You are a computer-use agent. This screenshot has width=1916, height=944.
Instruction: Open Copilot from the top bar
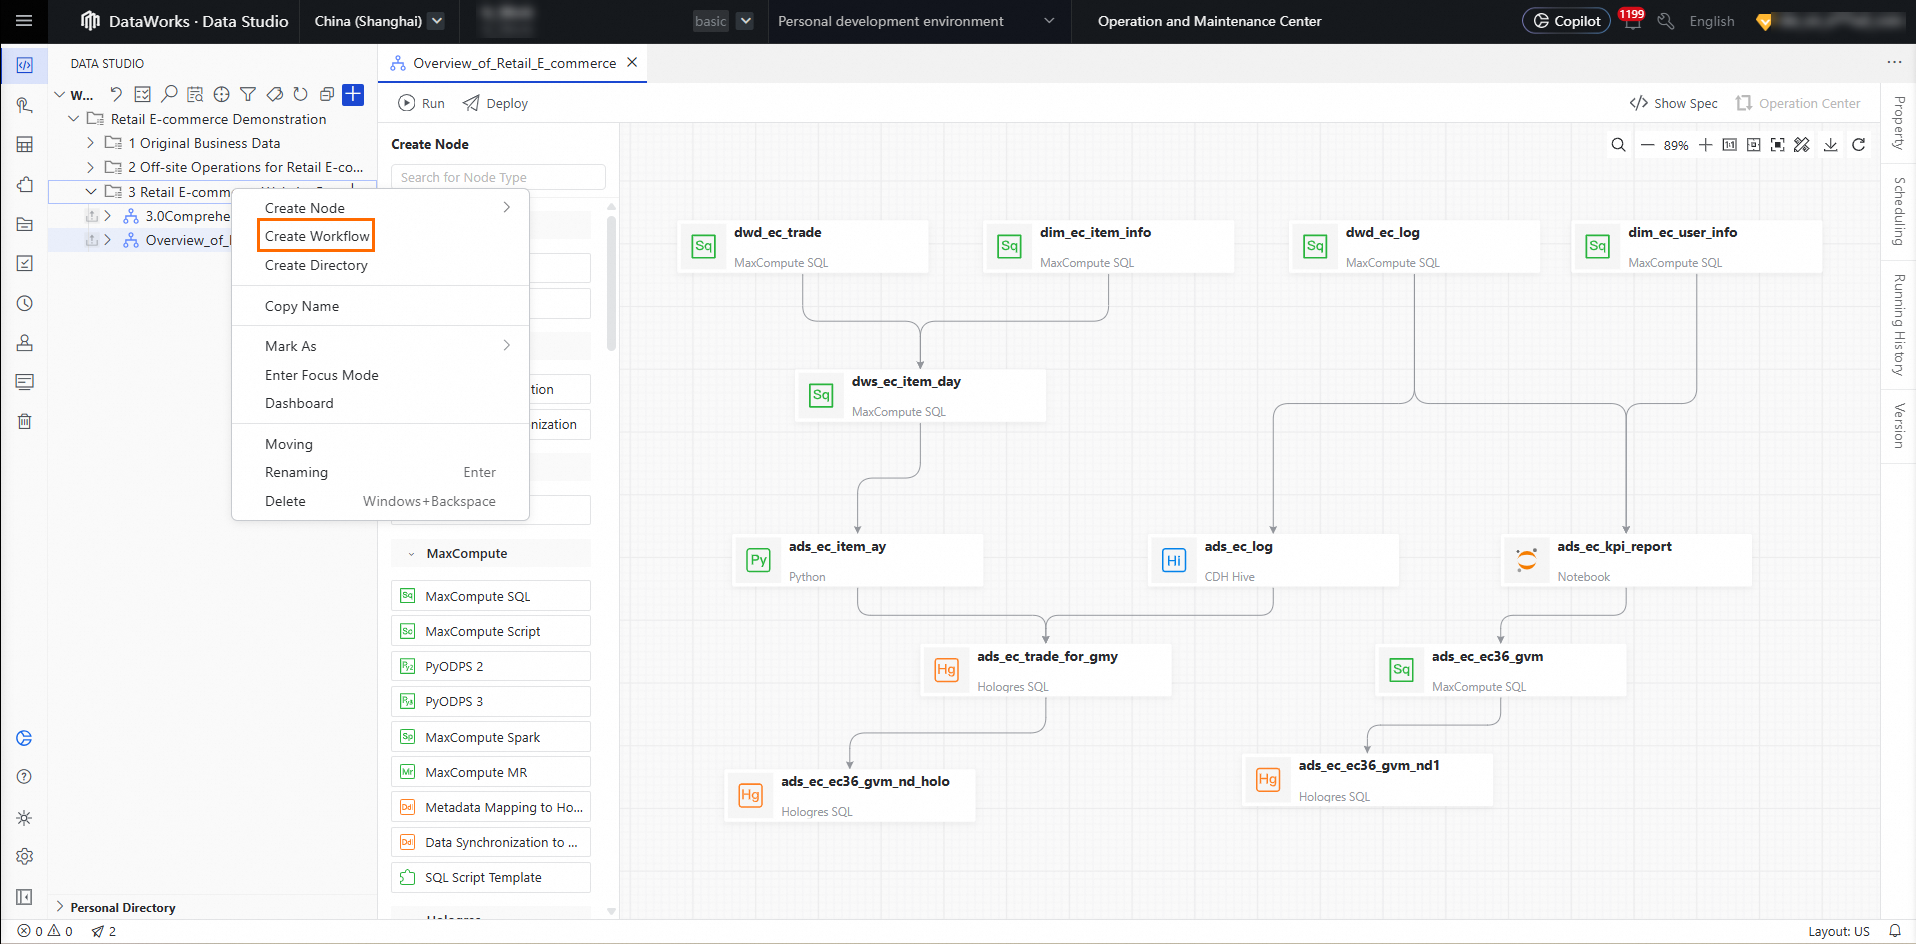pyautogui.click(x=1565, y=20)
